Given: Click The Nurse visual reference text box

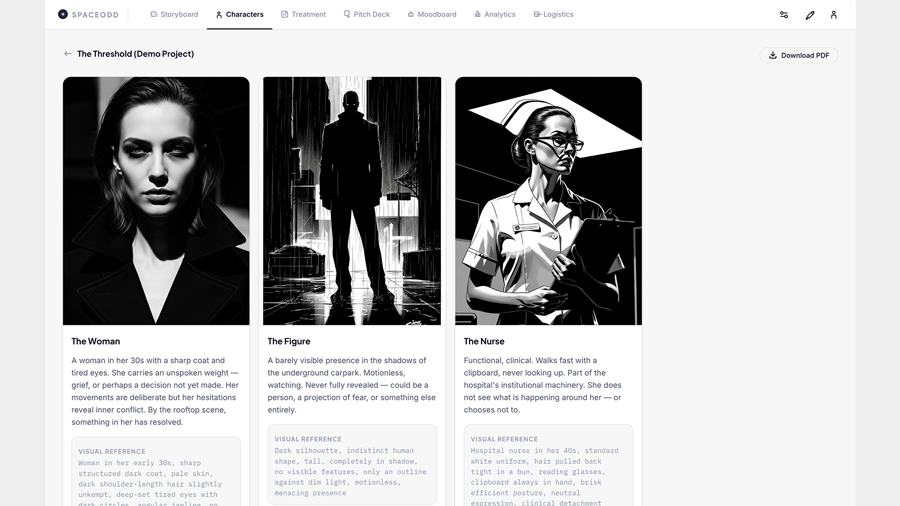Looking at the screenshot, I should point(548,466).
